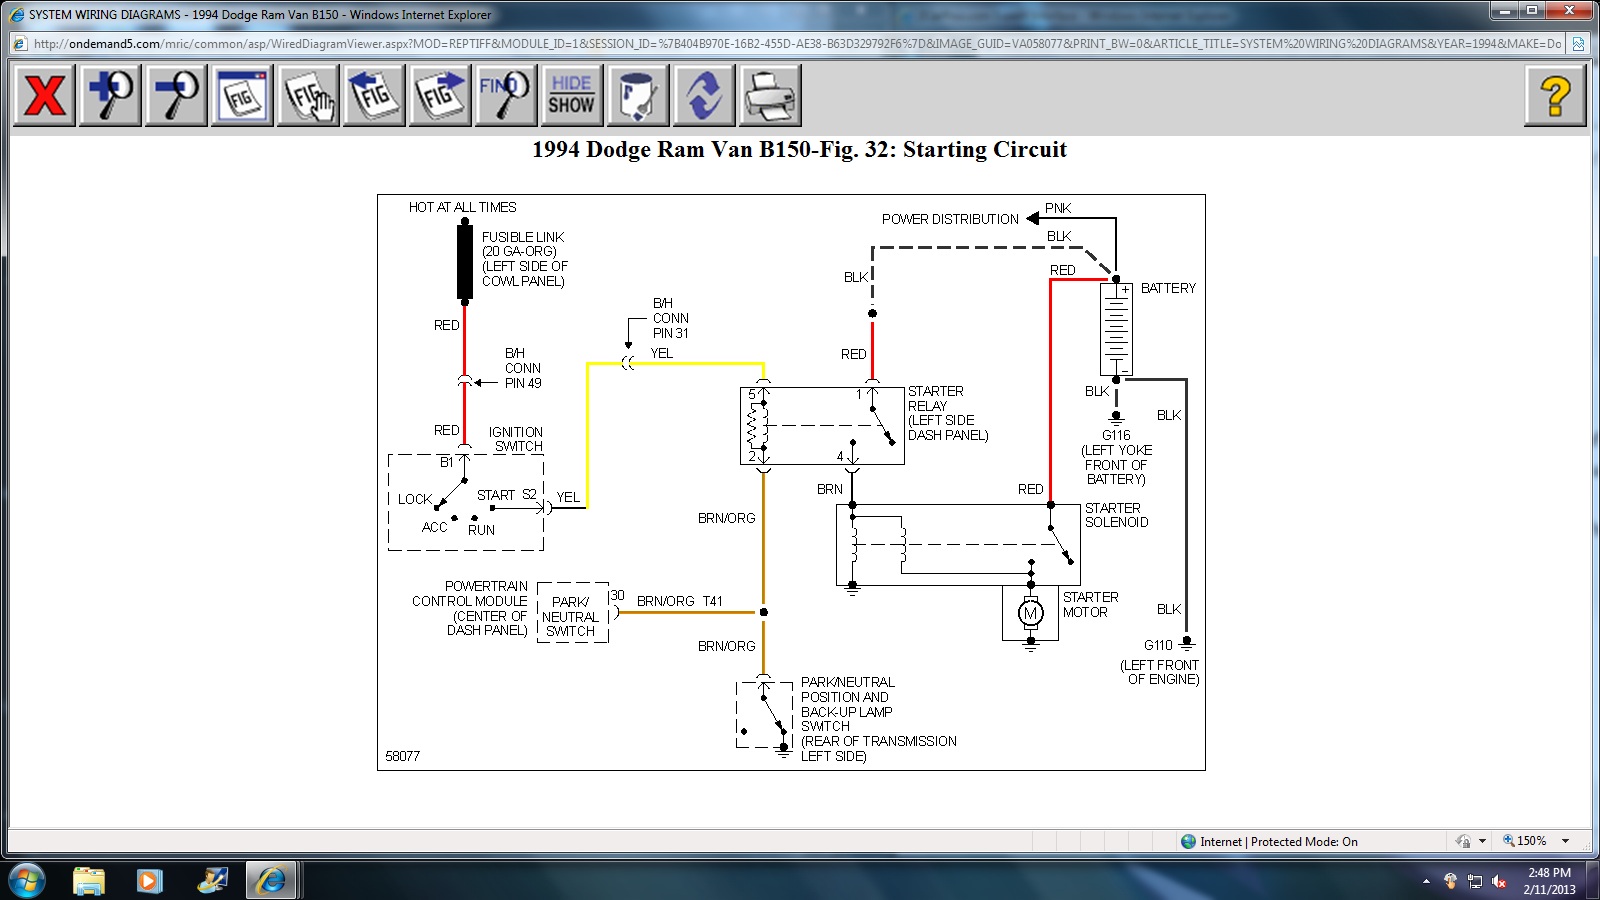Click the paint bucket color icon
The width and height of the screenshot is (1600, 900).
pos(637,96)
